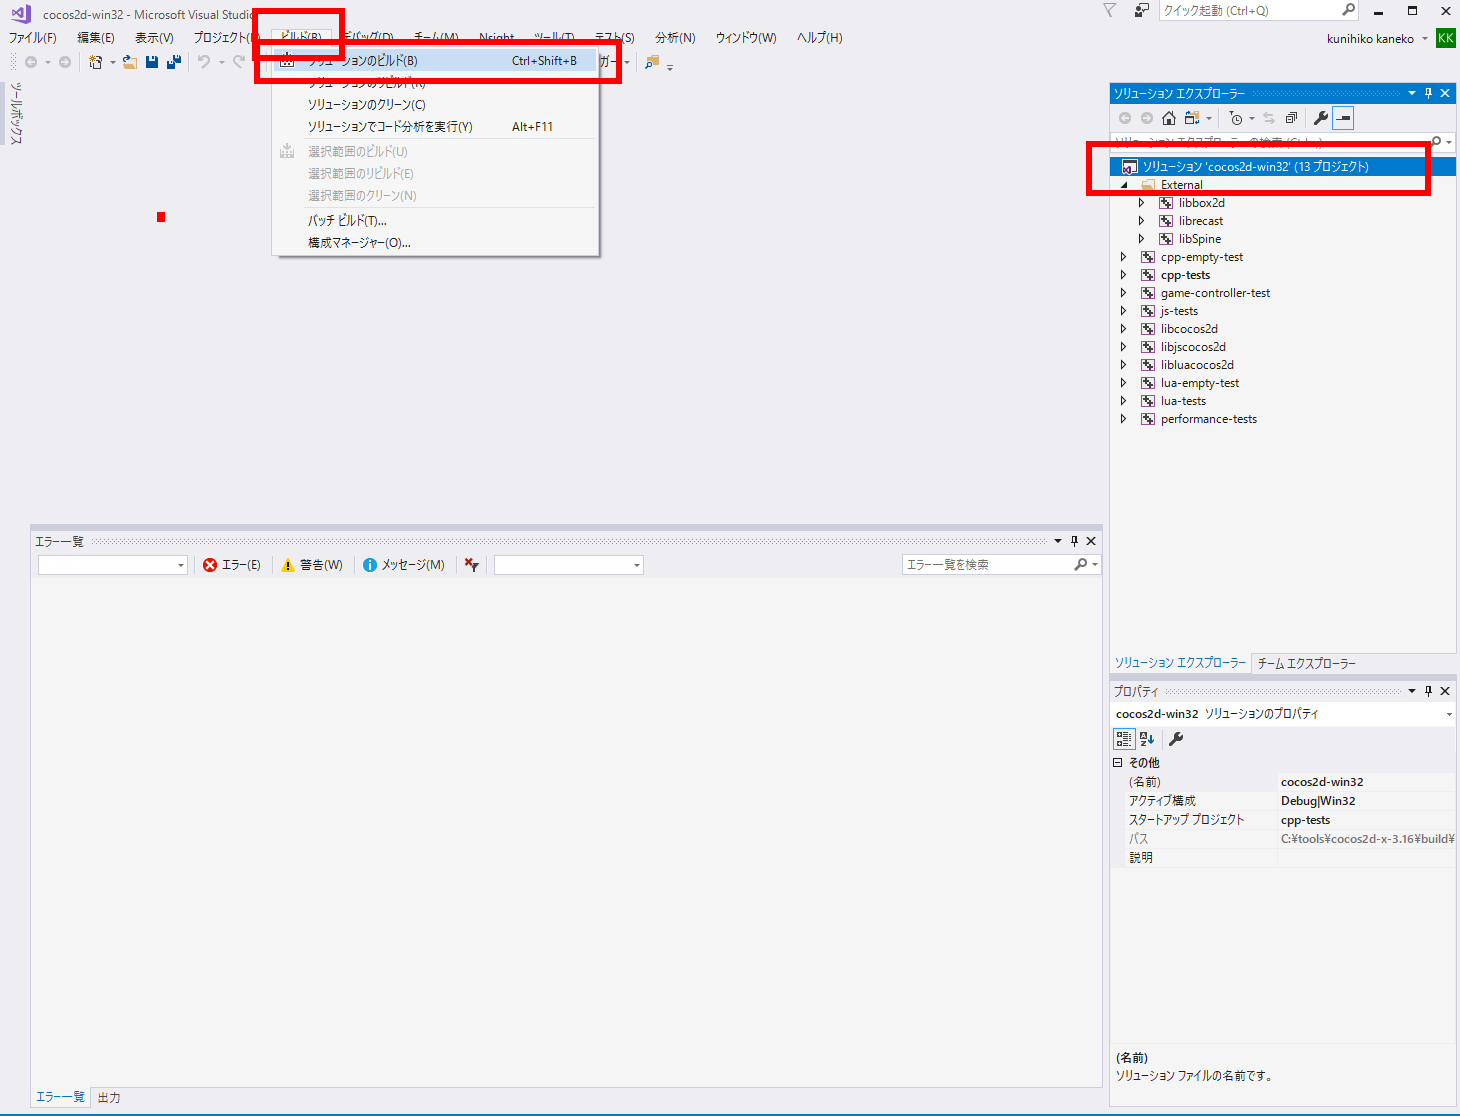The width and height of the screenshot is (1460, 1116).
Task: Expand the libbox2d project node
Action: click(x=1141, y=203)
